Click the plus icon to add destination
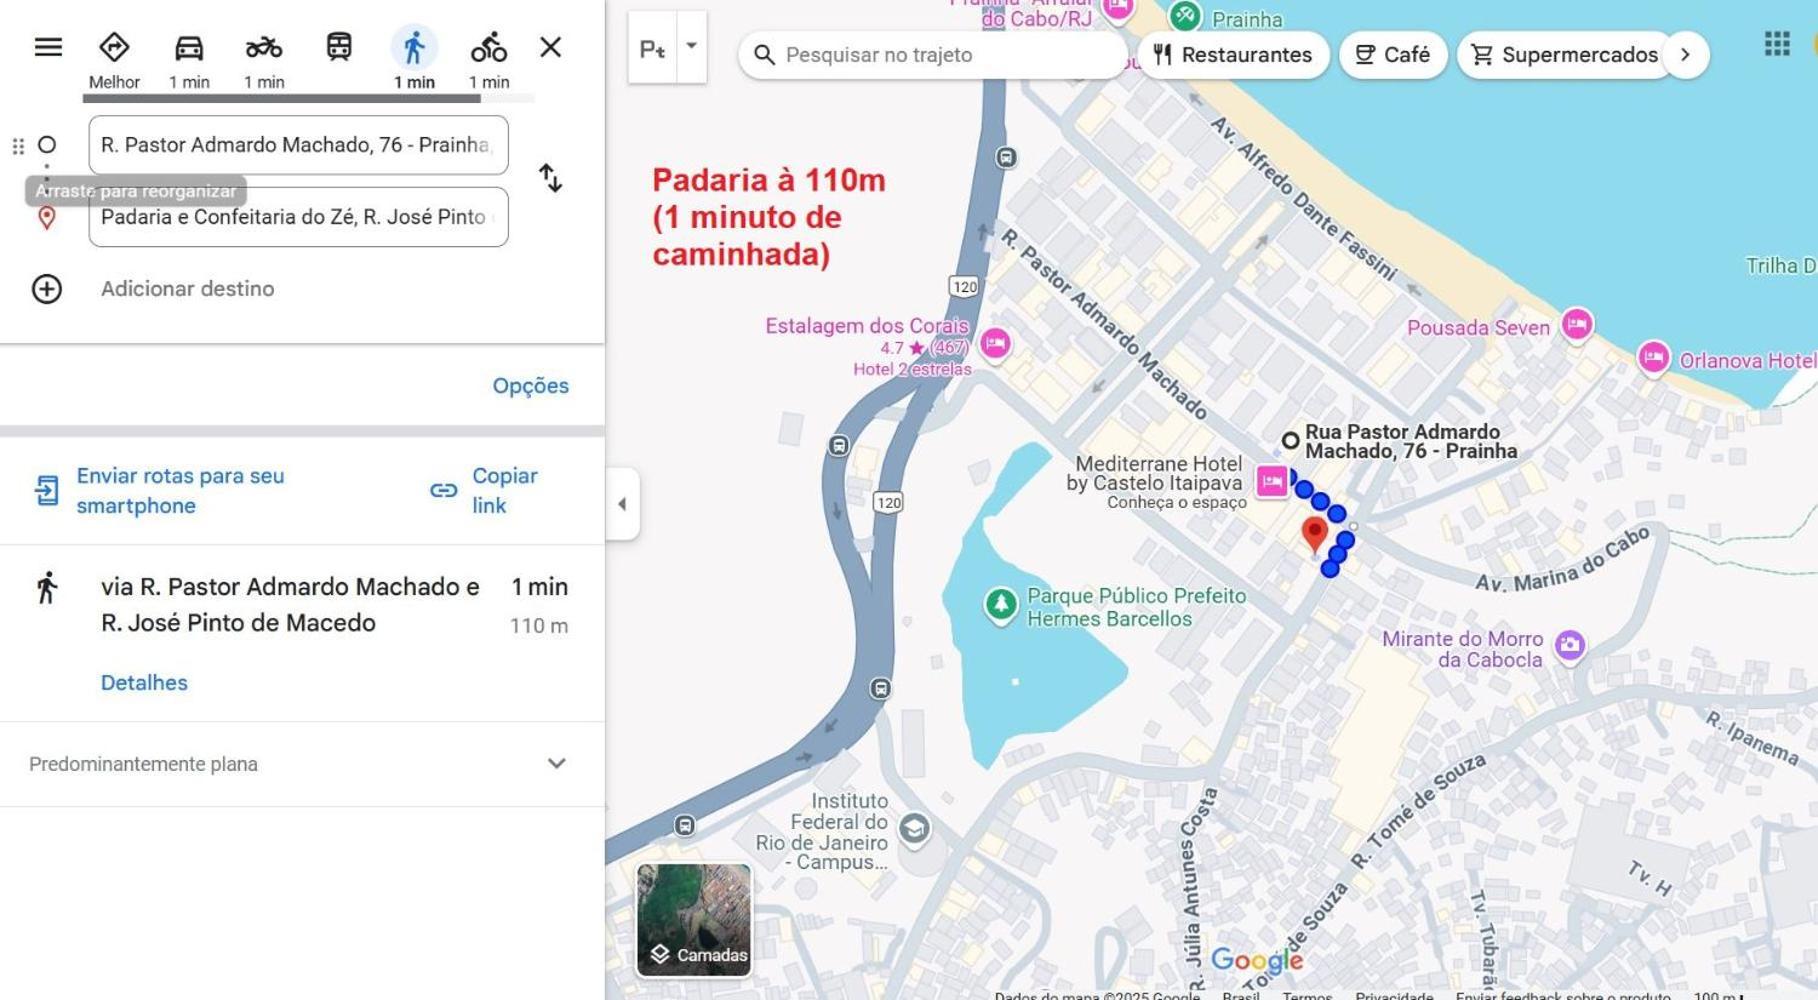1818x1000 pixels. [47, 289]
